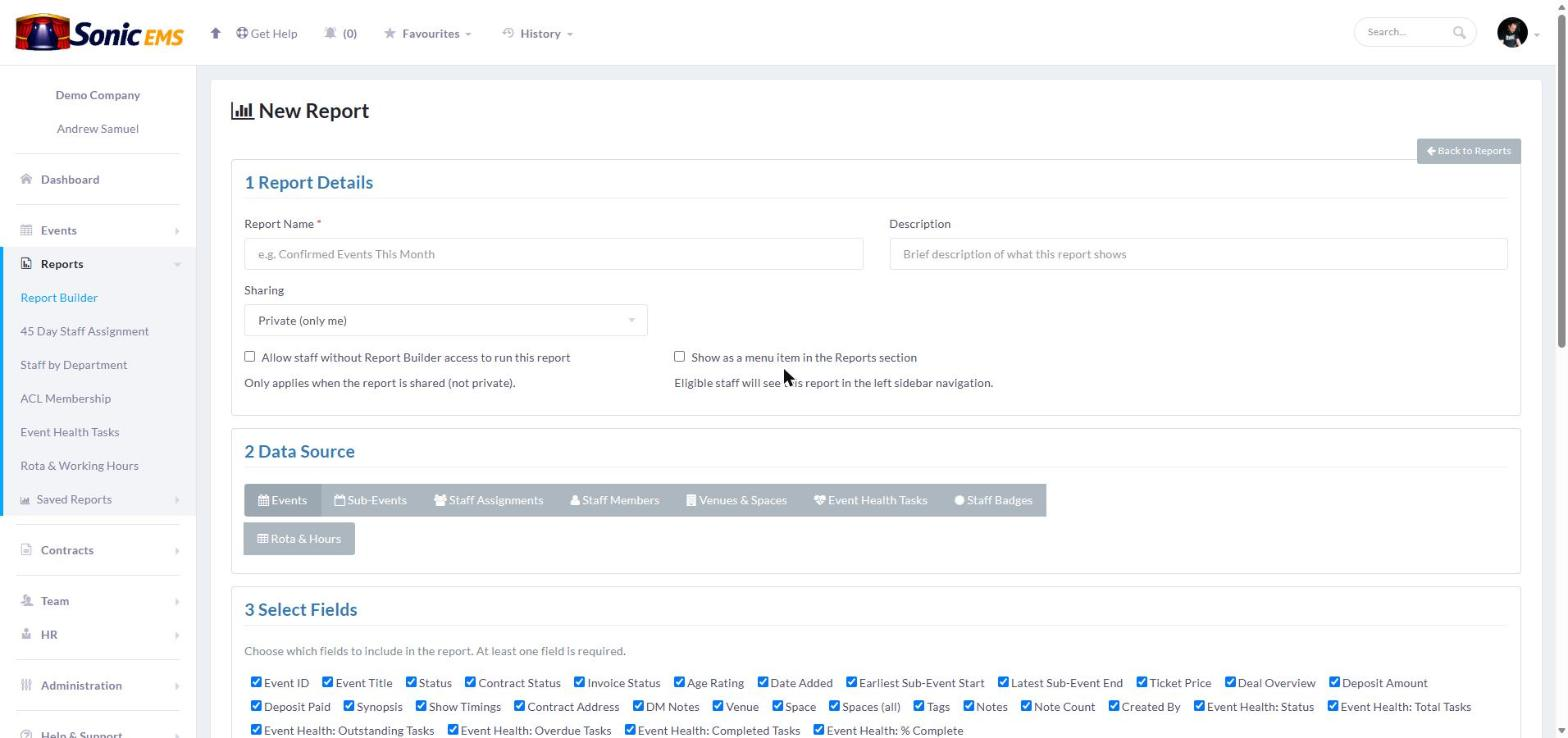Click the Saved Reports chart icon

25,500
